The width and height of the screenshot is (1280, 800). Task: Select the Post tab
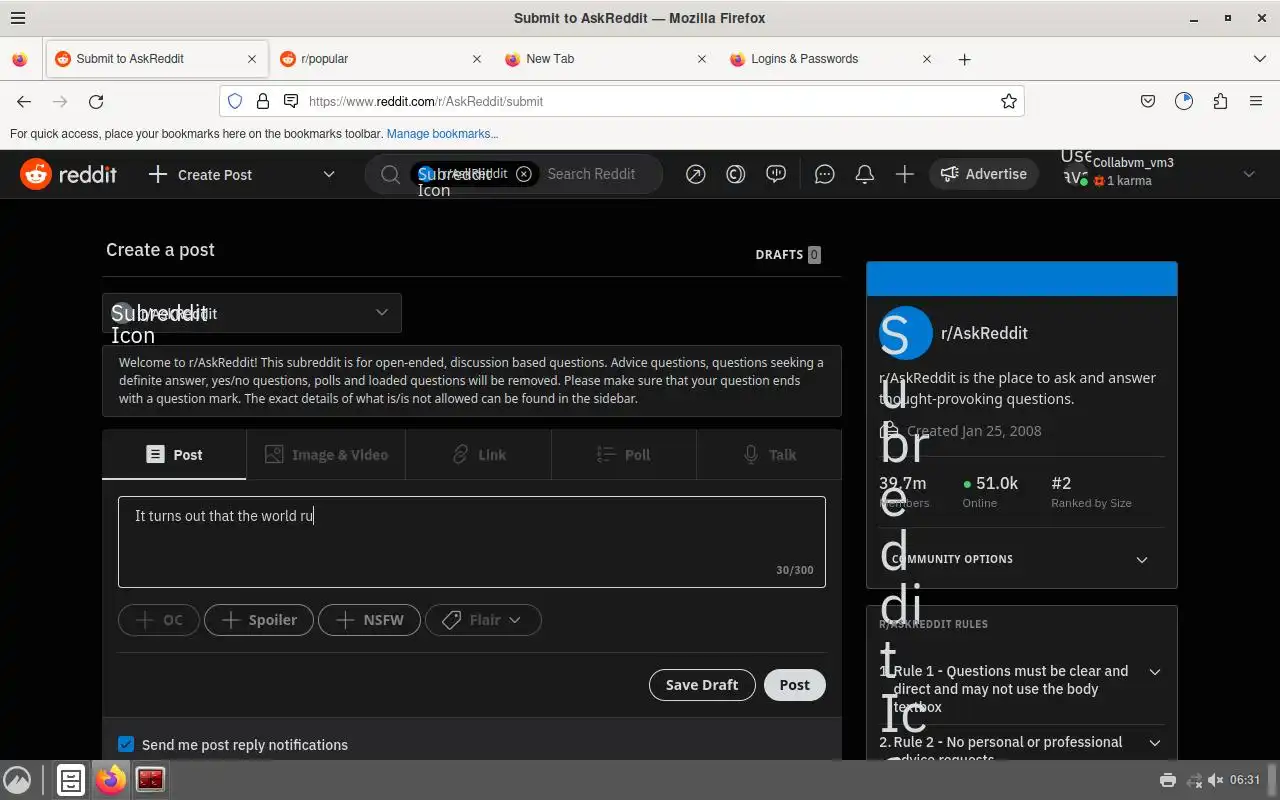click(175, 454)
